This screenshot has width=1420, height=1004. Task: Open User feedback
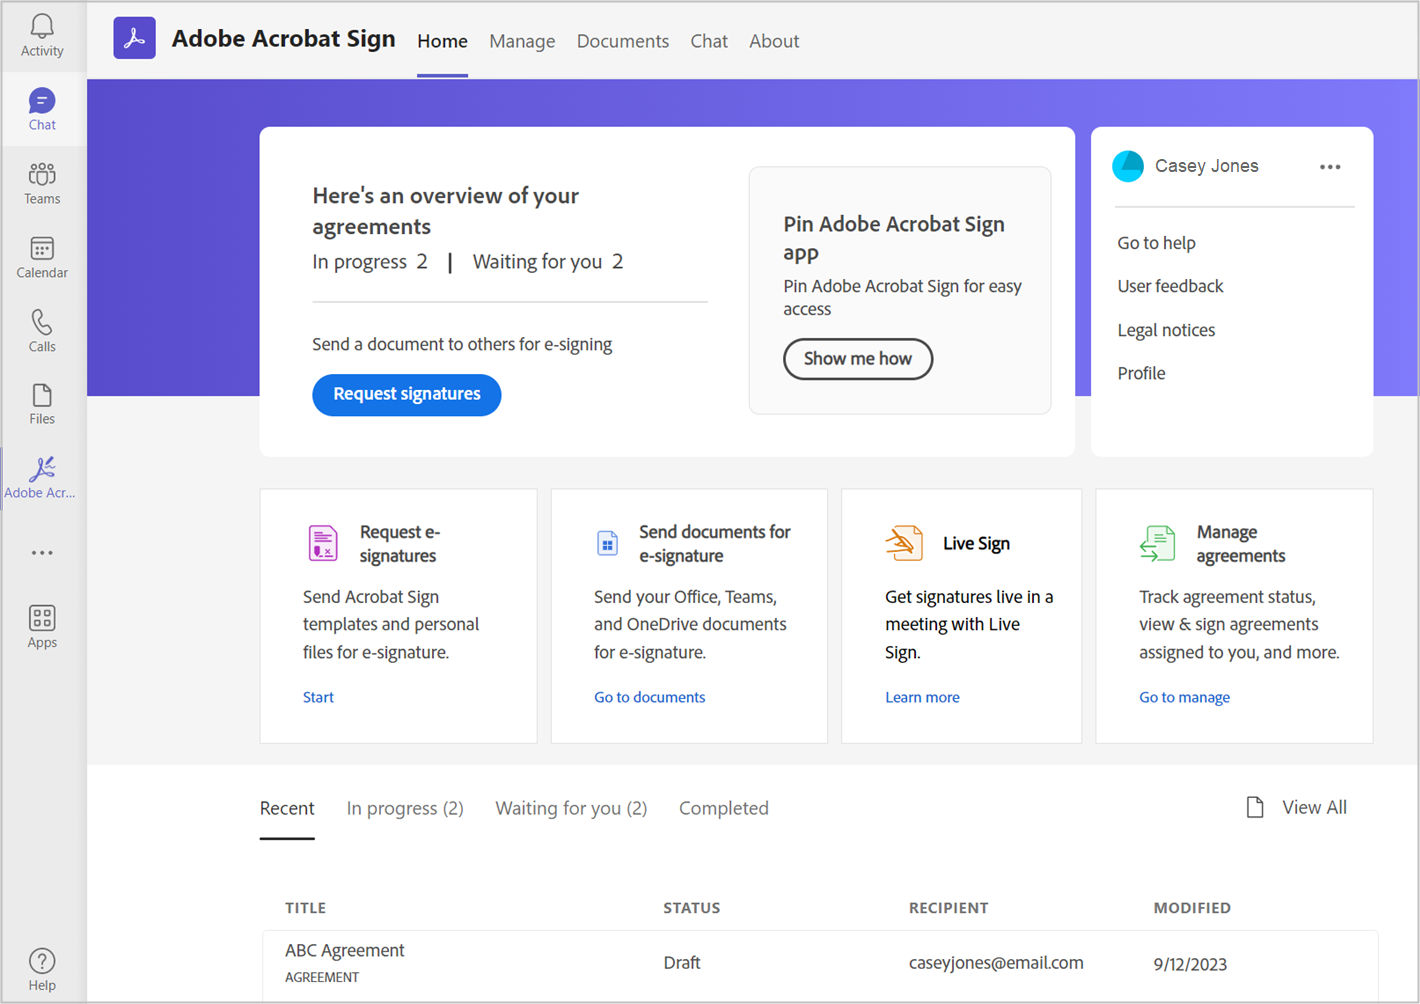pyautogui.click(x=1170, y=286)
